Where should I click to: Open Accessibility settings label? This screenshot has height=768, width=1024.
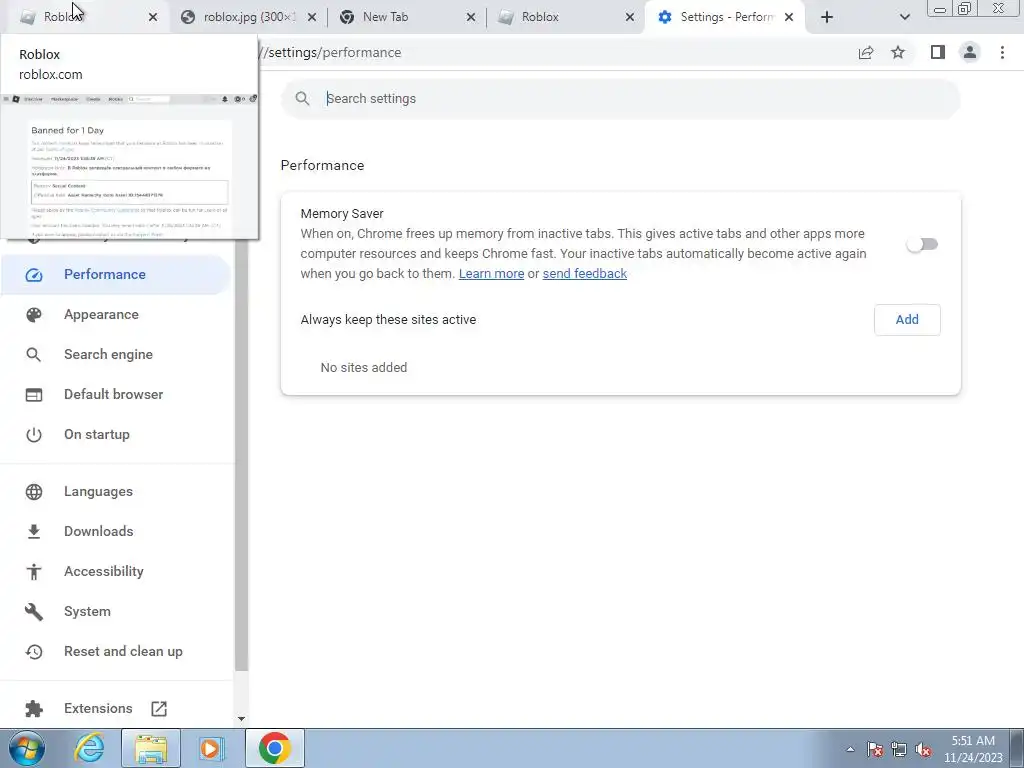[x=104, y=571]
